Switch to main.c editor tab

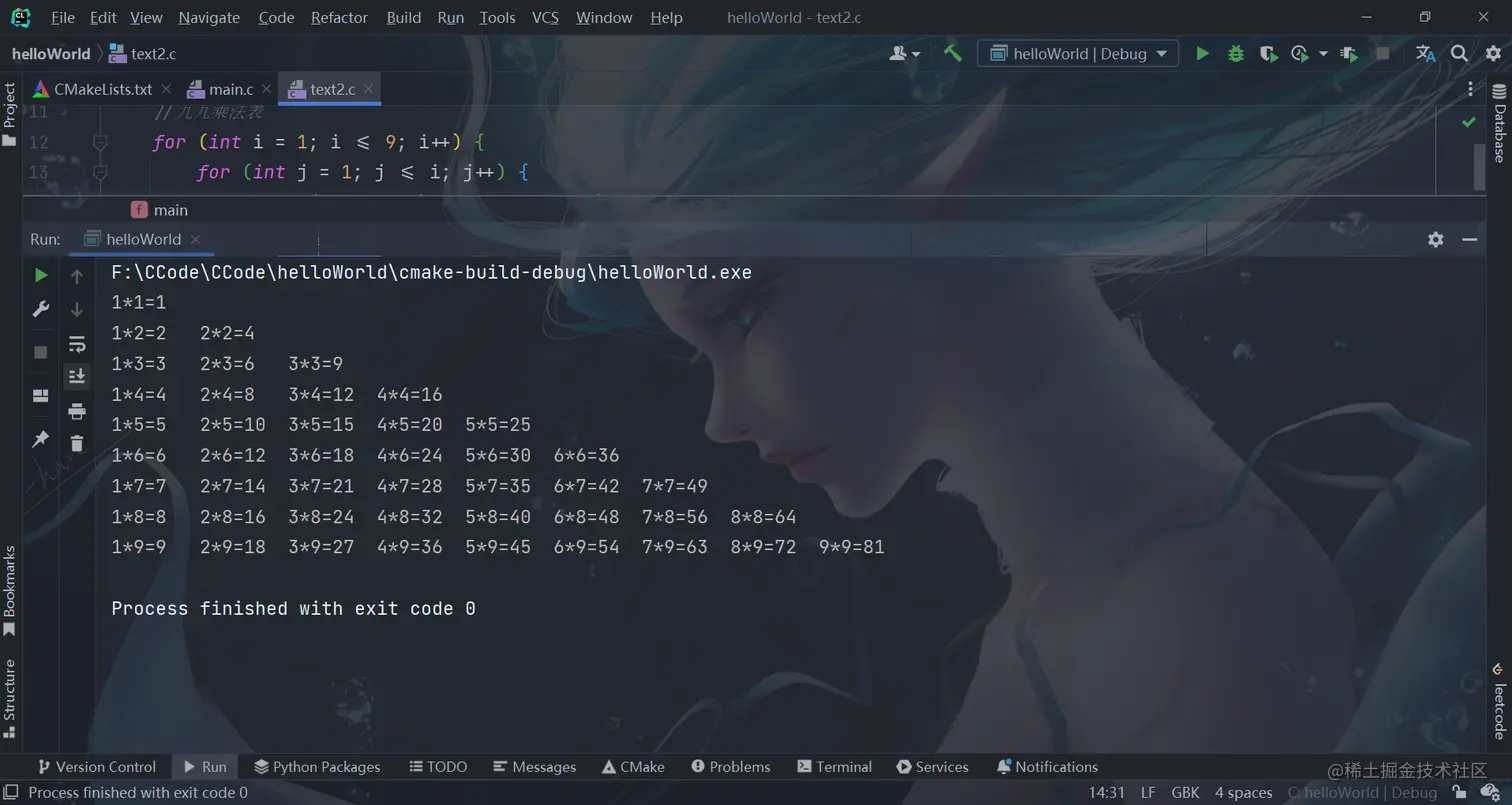tap(230, 89)
